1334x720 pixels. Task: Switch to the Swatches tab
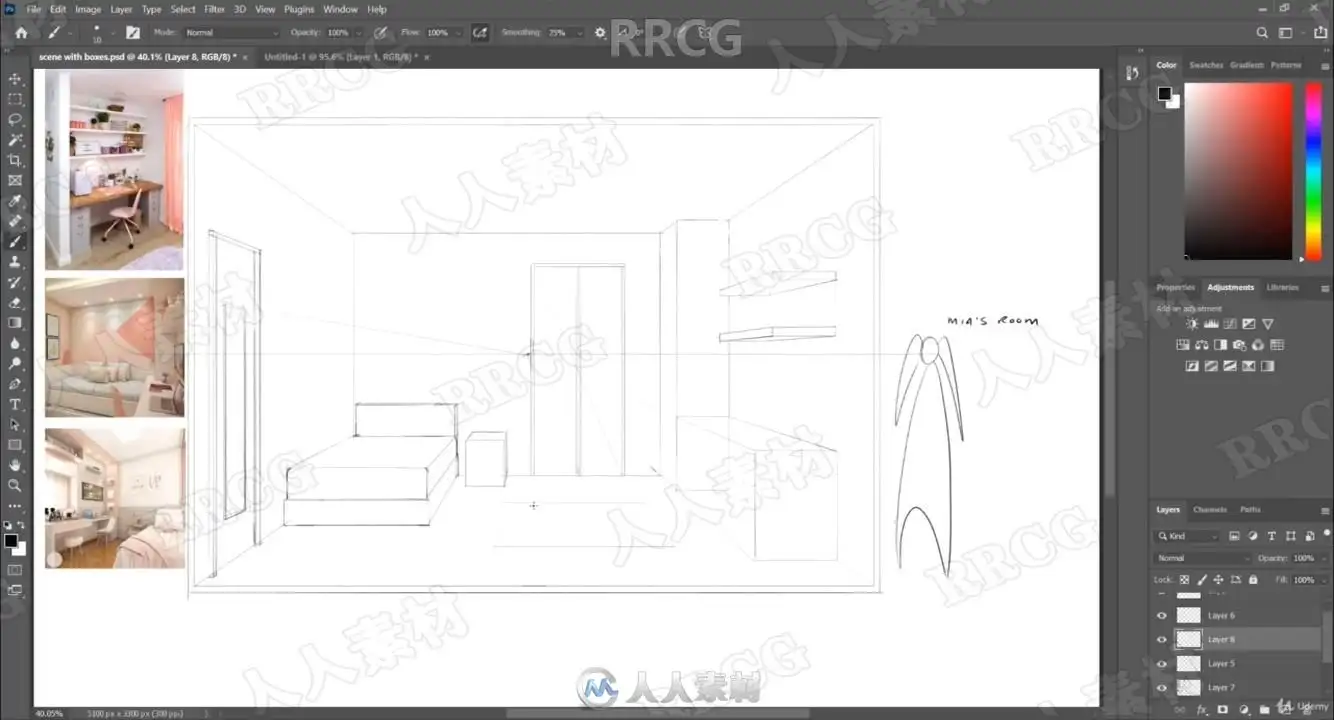[1205, 65]
